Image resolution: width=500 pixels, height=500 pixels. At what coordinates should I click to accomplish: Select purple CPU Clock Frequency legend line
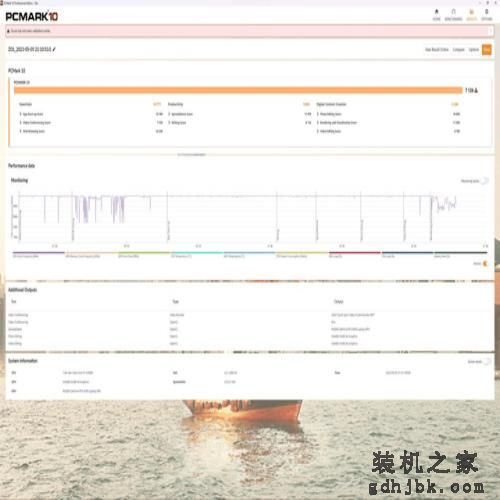pyautogui.click(x=39, y=253)
